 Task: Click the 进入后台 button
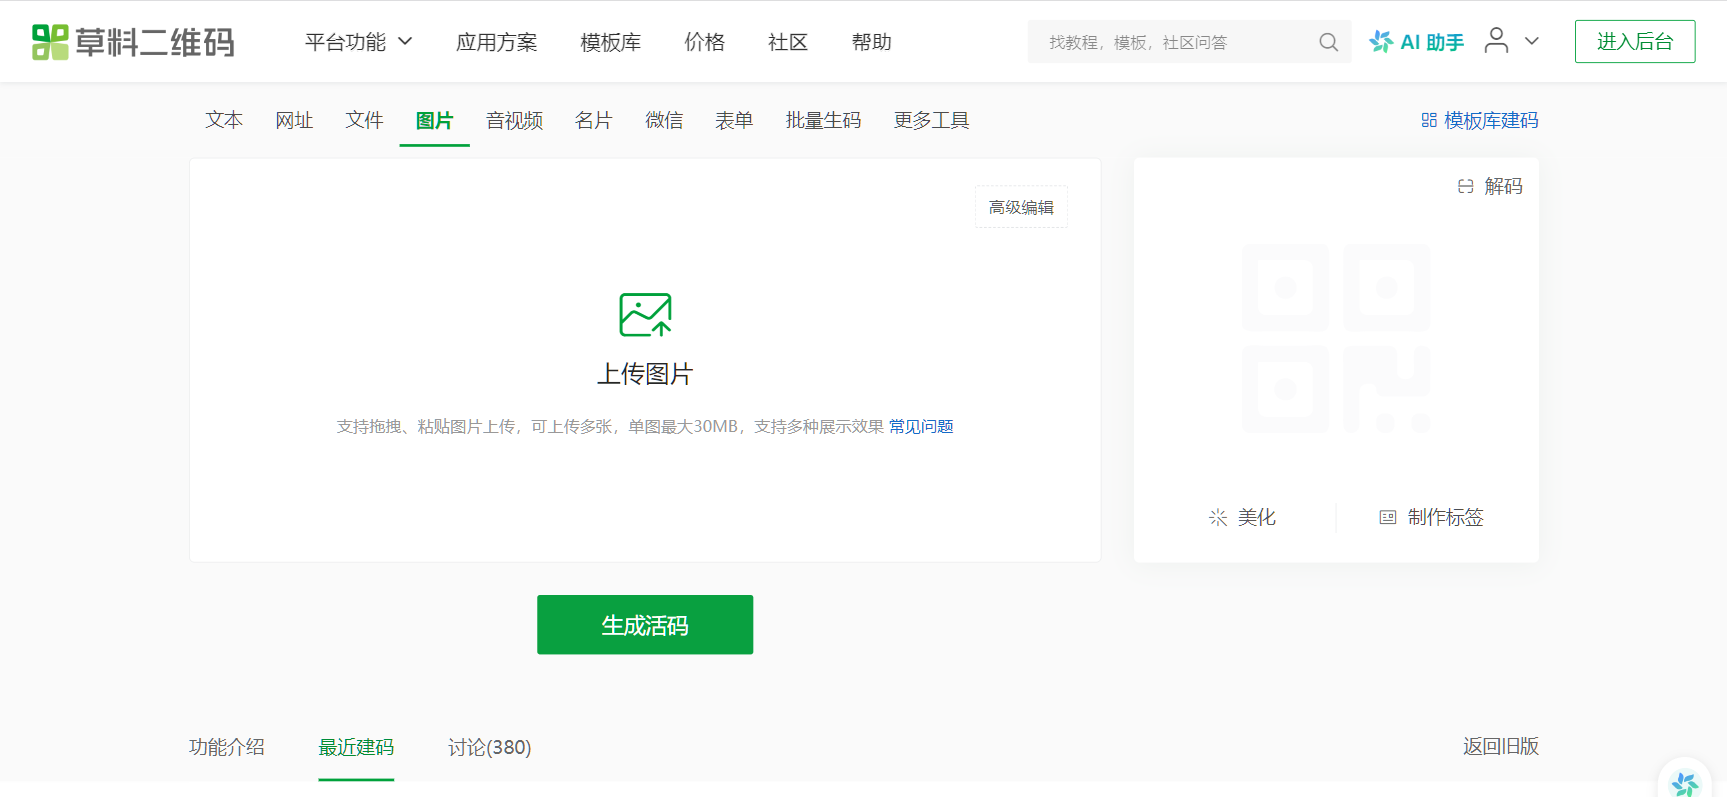point(1635,42)
